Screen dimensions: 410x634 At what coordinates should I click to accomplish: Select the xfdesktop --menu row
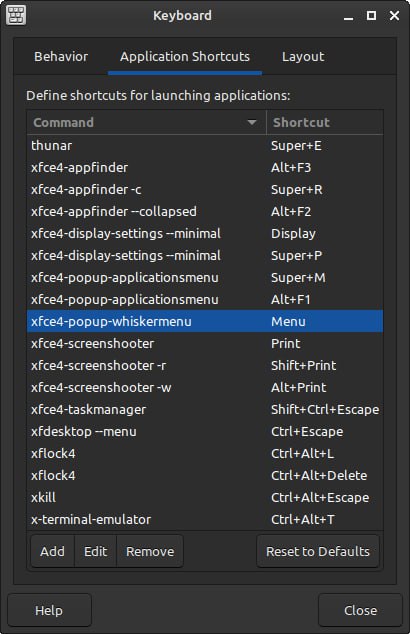click(205, 431)
